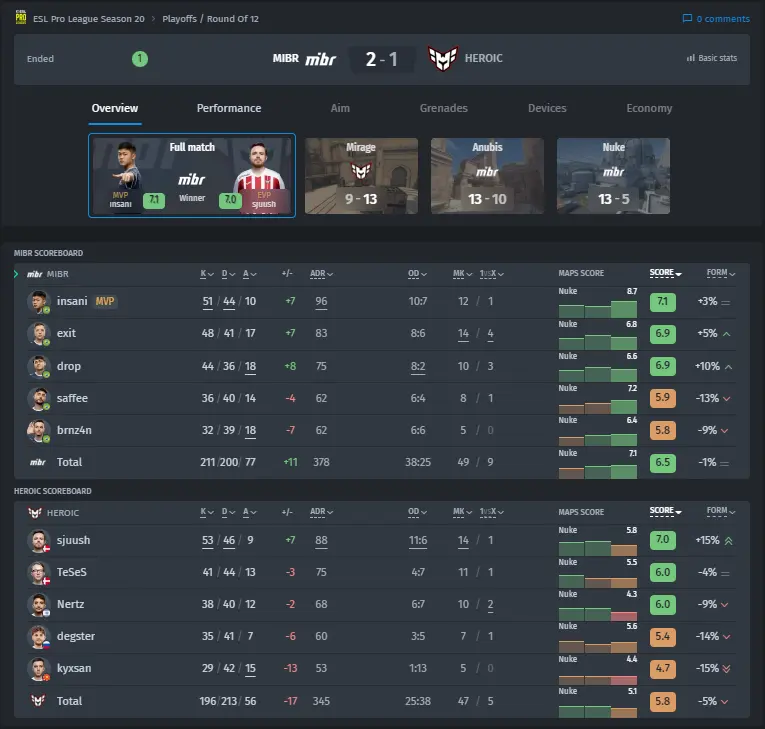Click brnz4n's player avatar
This screenshot has width=765, height=729.
point(39,430)
